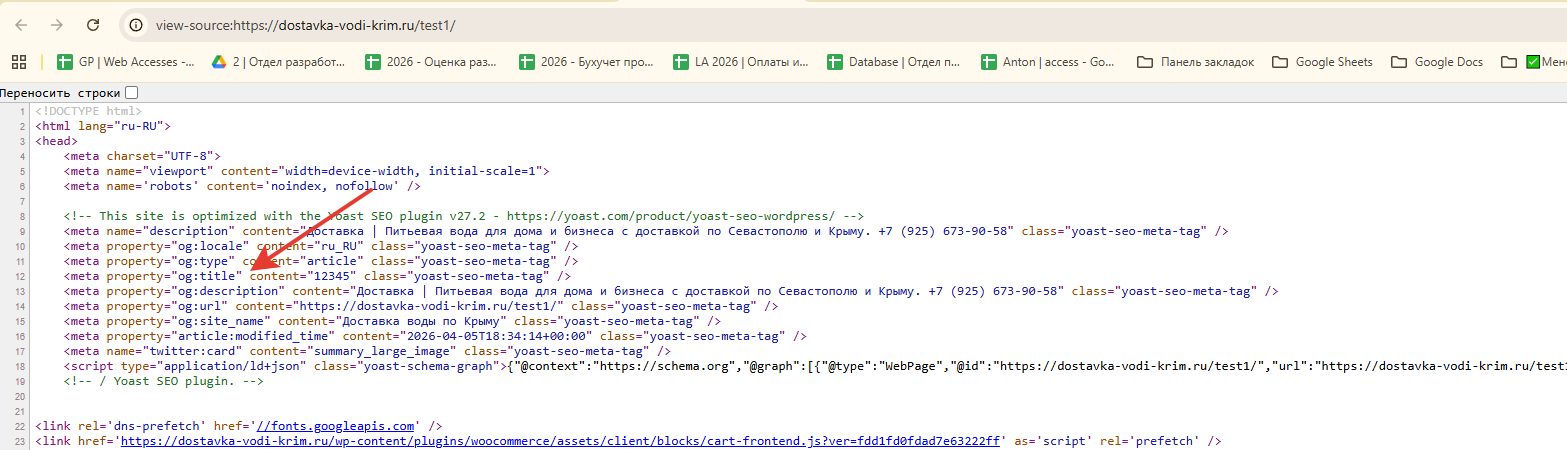The width and height of the screenshot is (1567, 450).
Task: Expand the Google Sheets bookmark folder
Action: (1322, 62)
